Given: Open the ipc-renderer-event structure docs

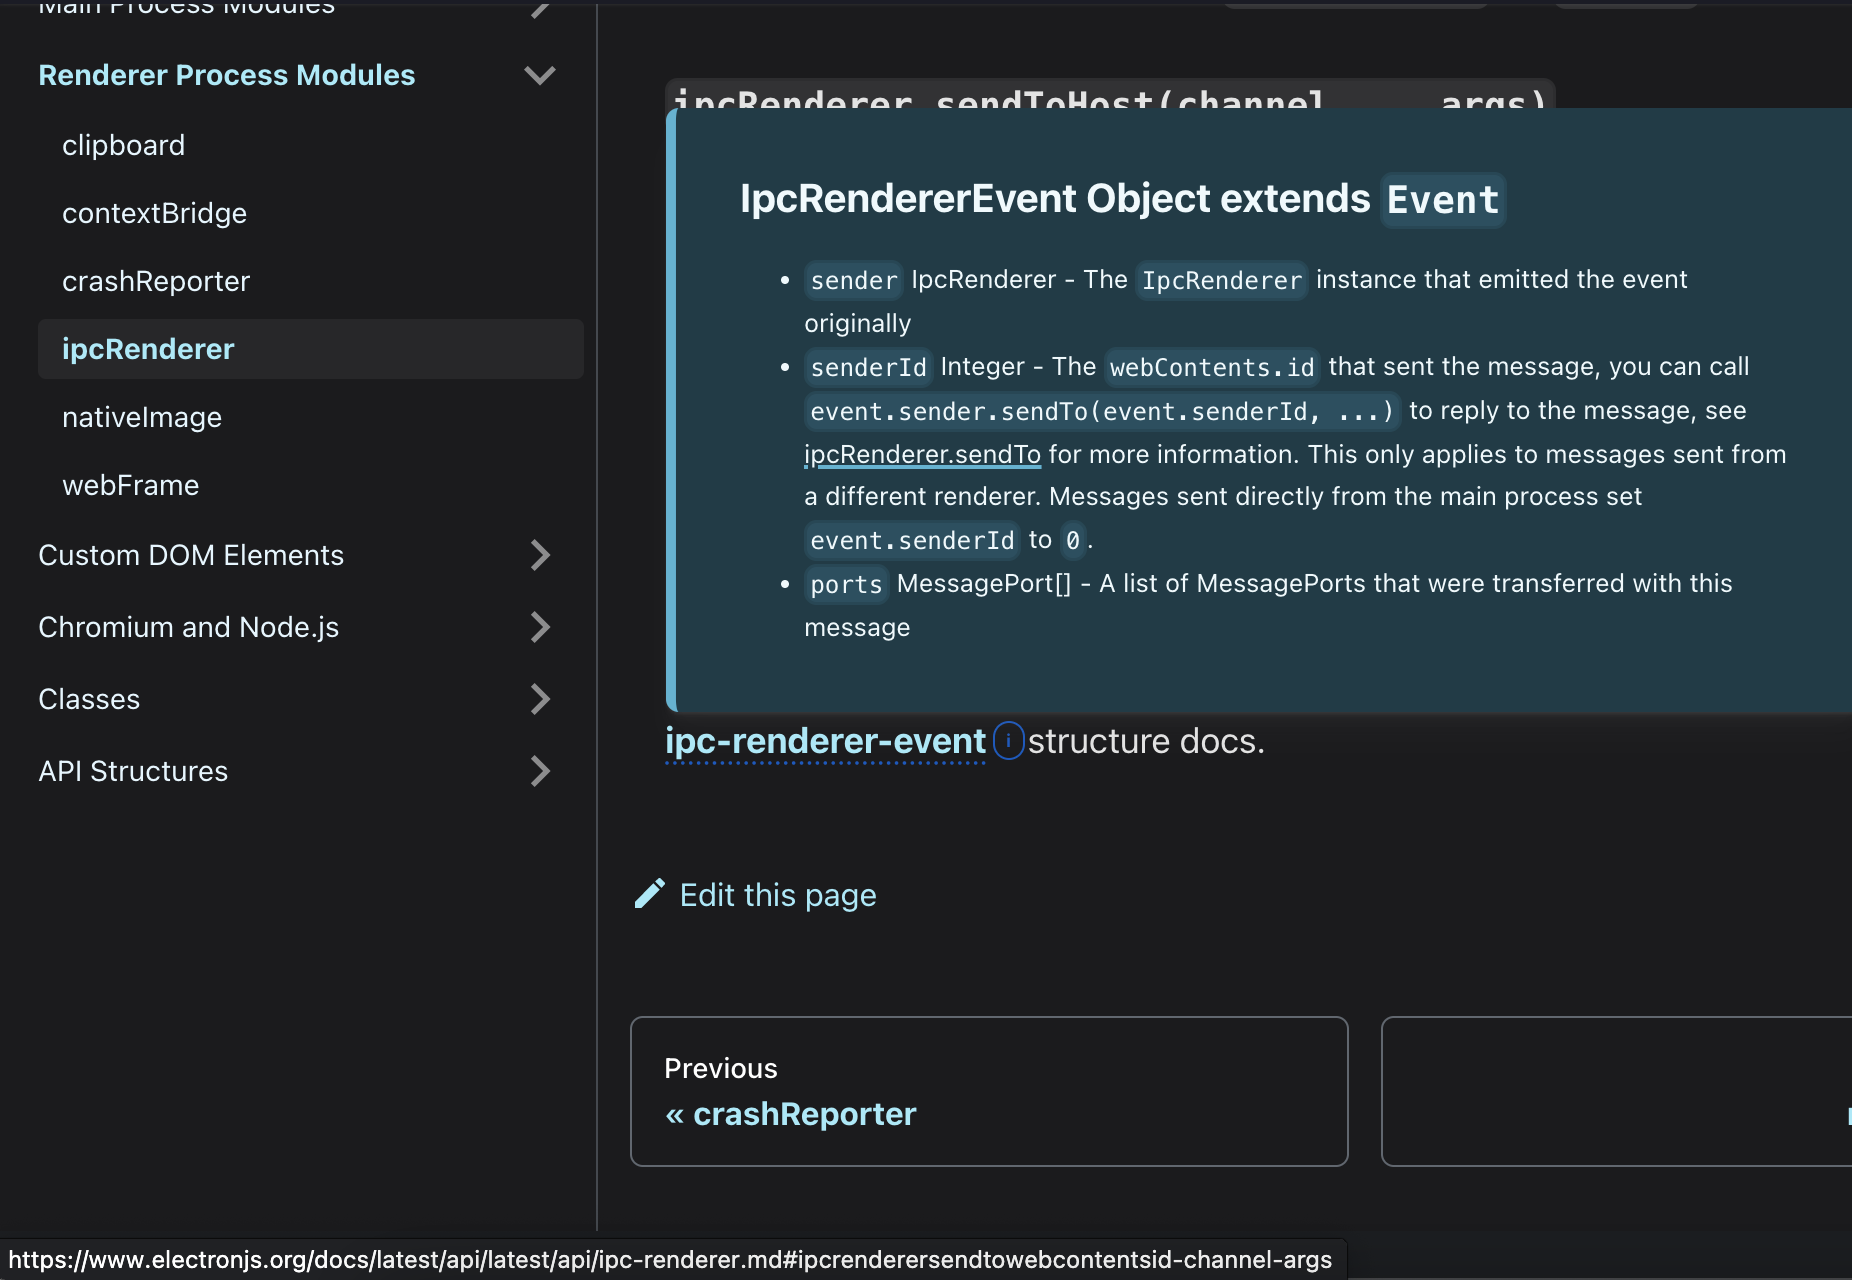Looking at the screenshot, I should tap(825, 741).
